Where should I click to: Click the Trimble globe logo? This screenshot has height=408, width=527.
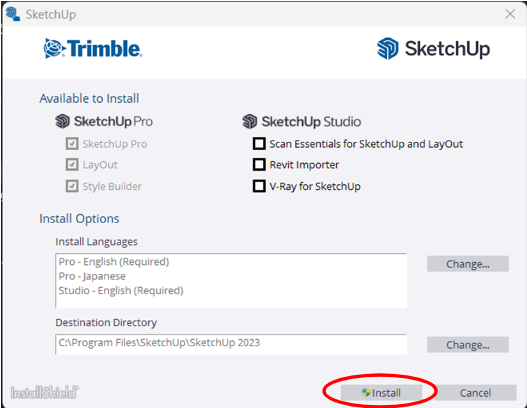coord(53,48)
